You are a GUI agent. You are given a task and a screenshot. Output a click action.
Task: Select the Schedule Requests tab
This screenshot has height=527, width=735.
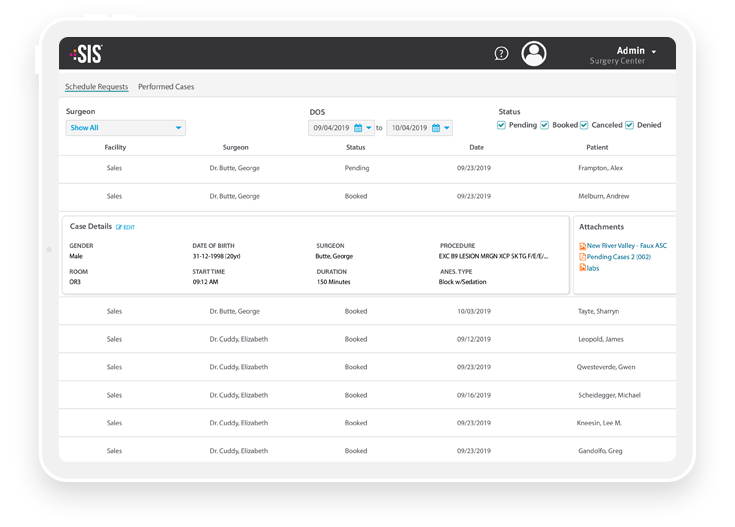97,87
